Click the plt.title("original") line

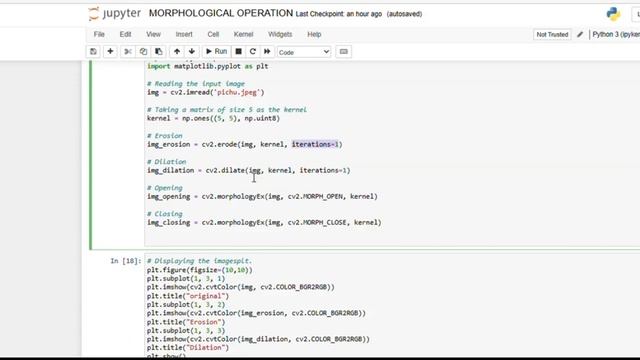pos(188,296)
